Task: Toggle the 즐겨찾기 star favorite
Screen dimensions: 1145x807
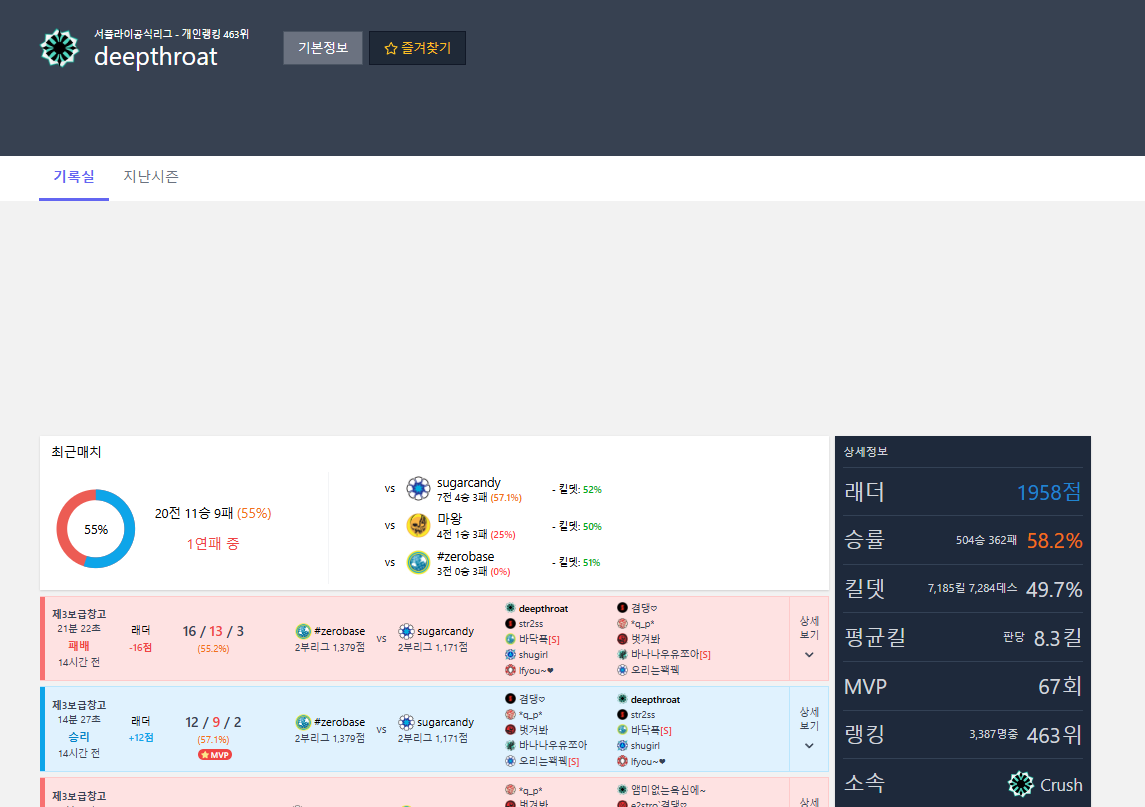Action: [x=417, y=48]
